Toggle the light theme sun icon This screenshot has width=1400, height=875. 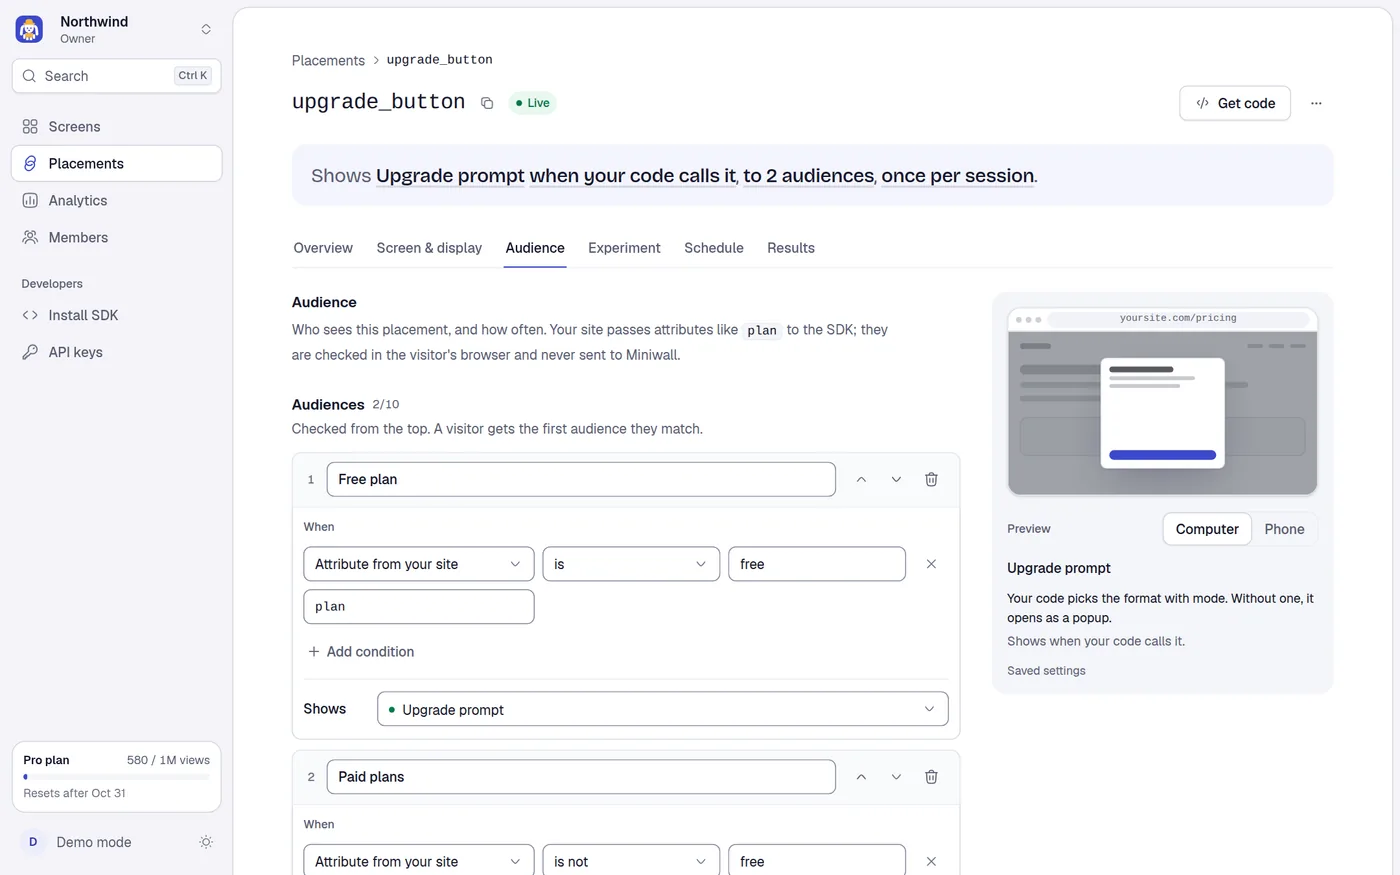point(206,842)
